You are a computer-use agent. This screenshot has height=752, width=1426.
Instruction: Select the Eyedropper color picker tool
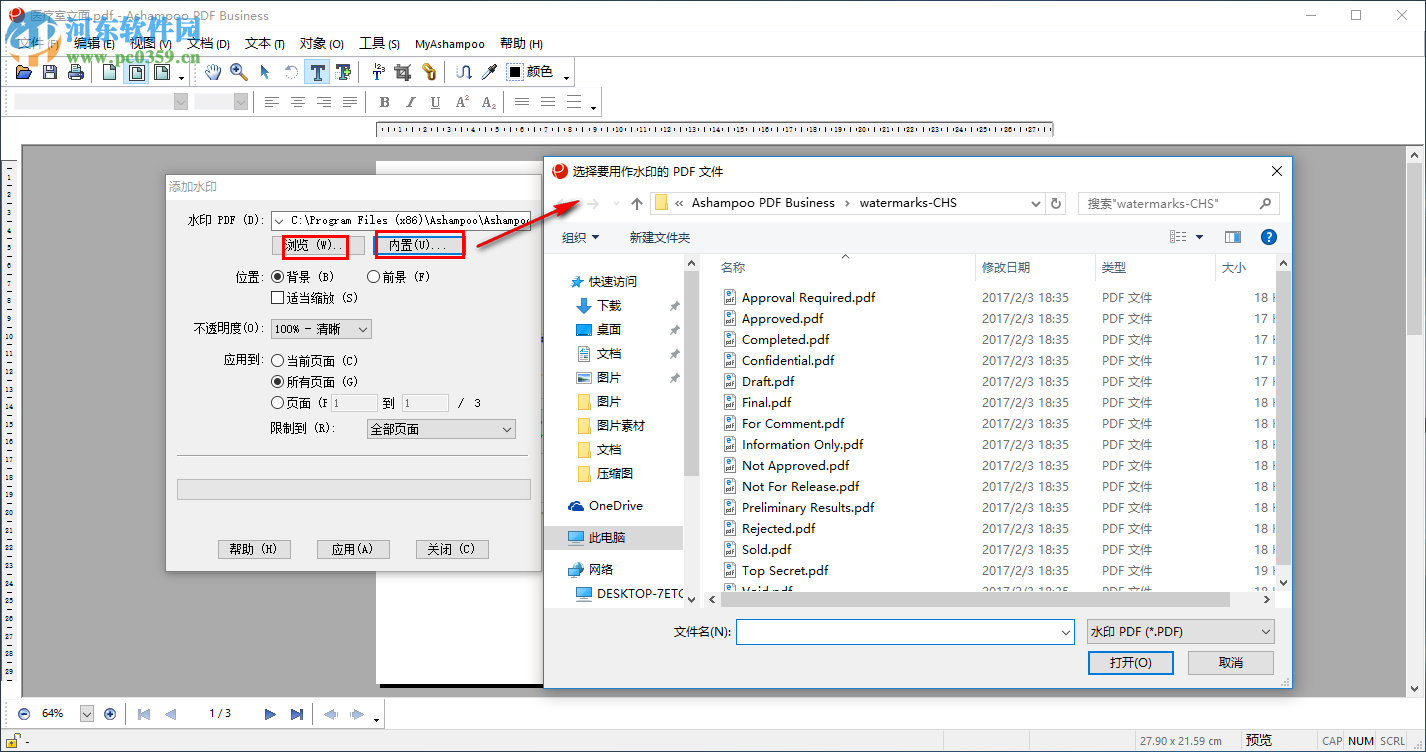(489, 72)
